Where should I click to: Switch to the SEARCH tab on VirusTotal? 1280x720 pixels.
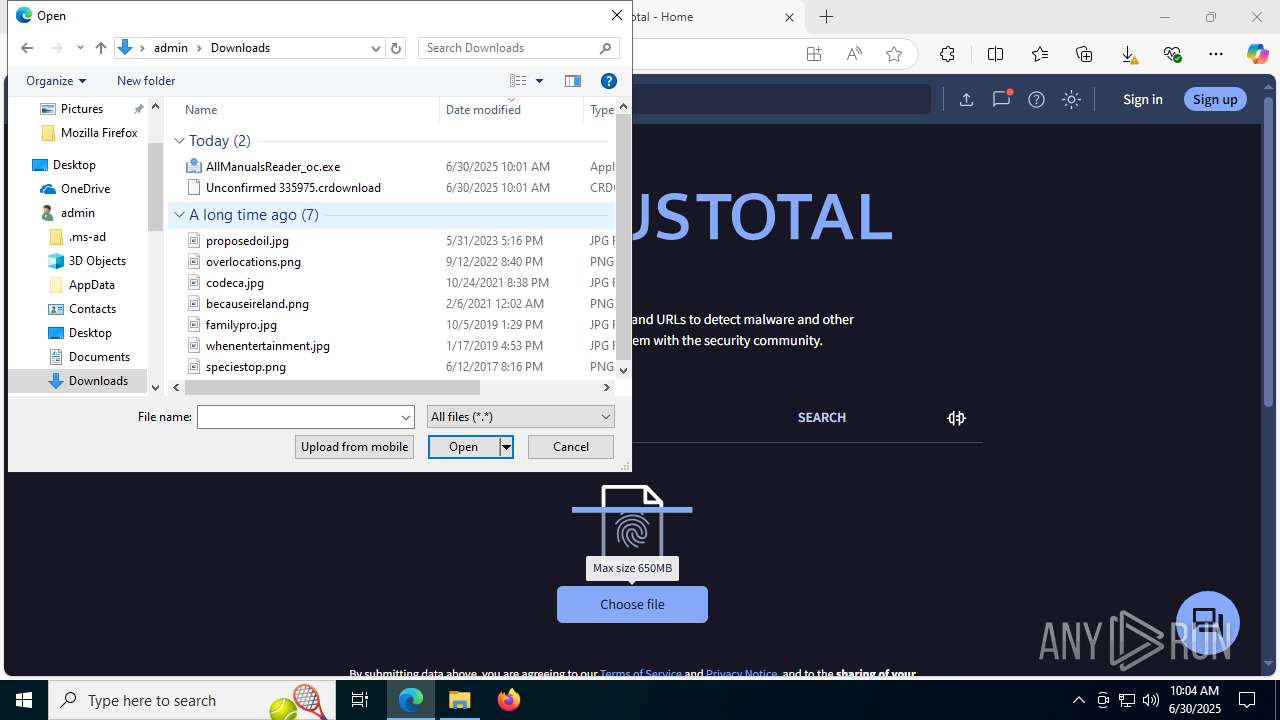(822, 418)
